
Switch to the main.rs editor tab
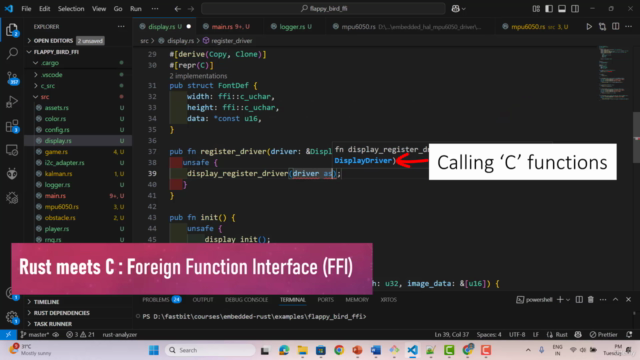pyautogui.click(x=226, y=27)
